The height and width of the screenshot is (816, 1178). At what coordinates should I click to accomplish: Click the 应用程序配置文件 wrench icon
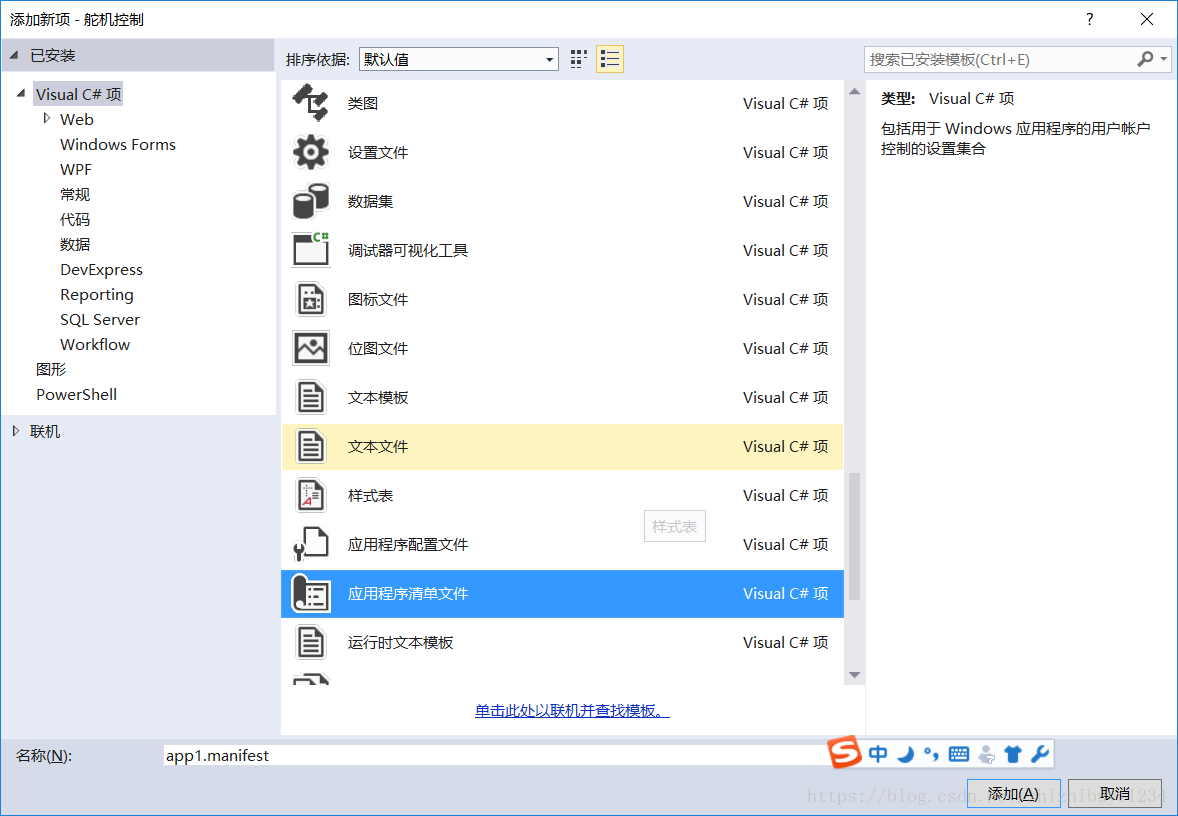pos(310,544)
